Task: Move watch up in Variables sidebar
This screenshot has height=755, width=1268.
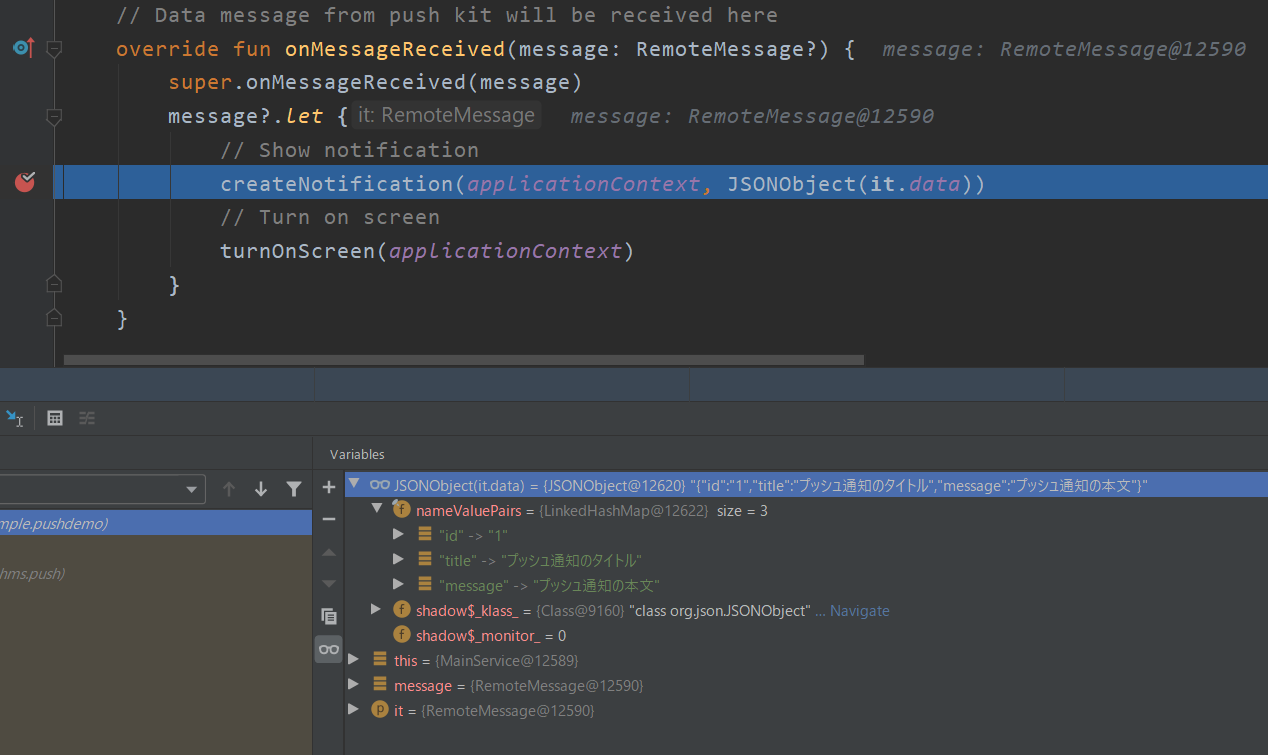Action: coord(329,552)
